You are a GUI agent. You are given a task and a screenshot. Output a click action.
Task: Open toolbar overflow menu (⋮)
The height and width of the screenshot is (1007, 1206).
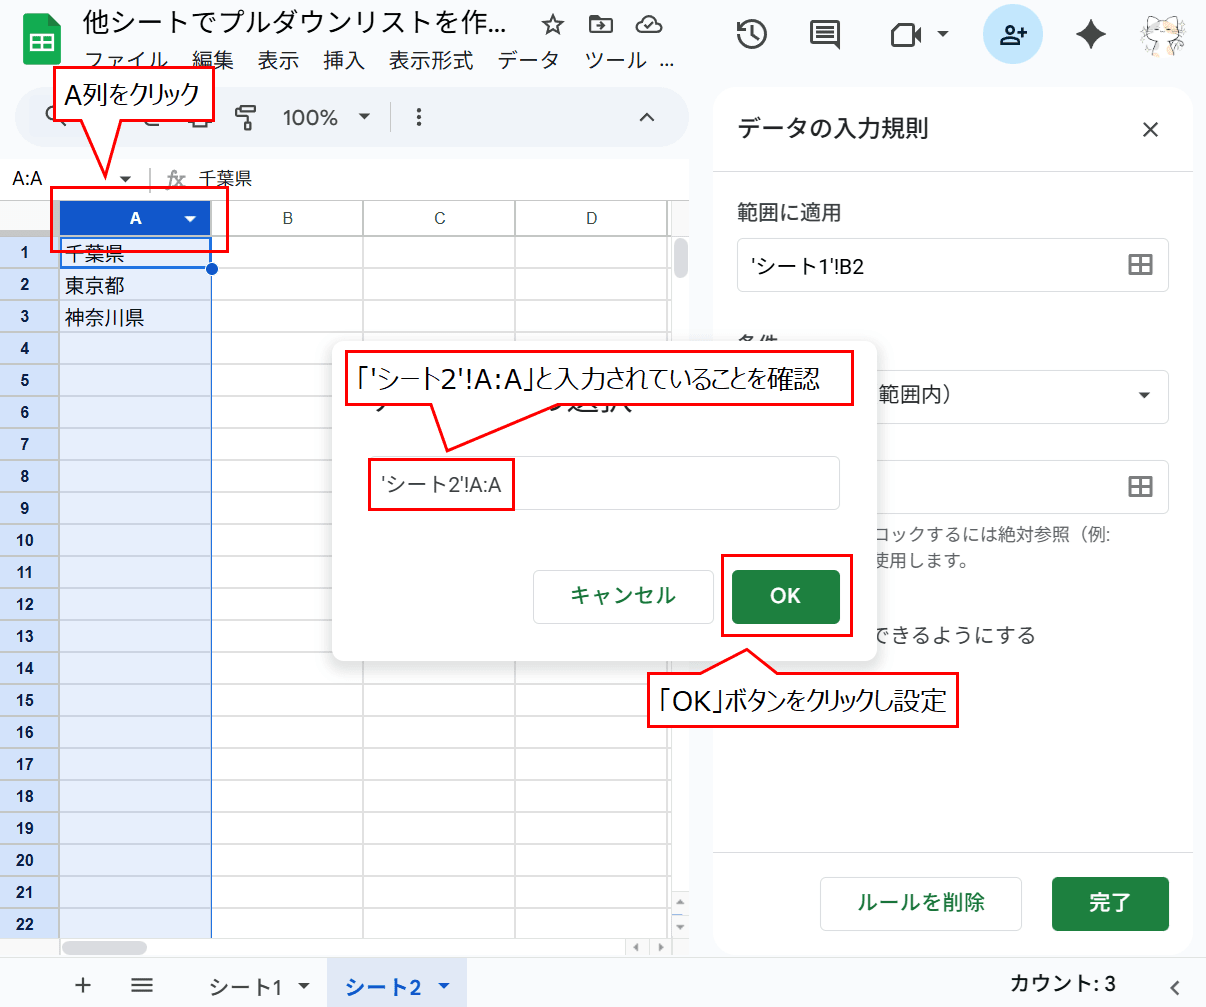[418, 117]
